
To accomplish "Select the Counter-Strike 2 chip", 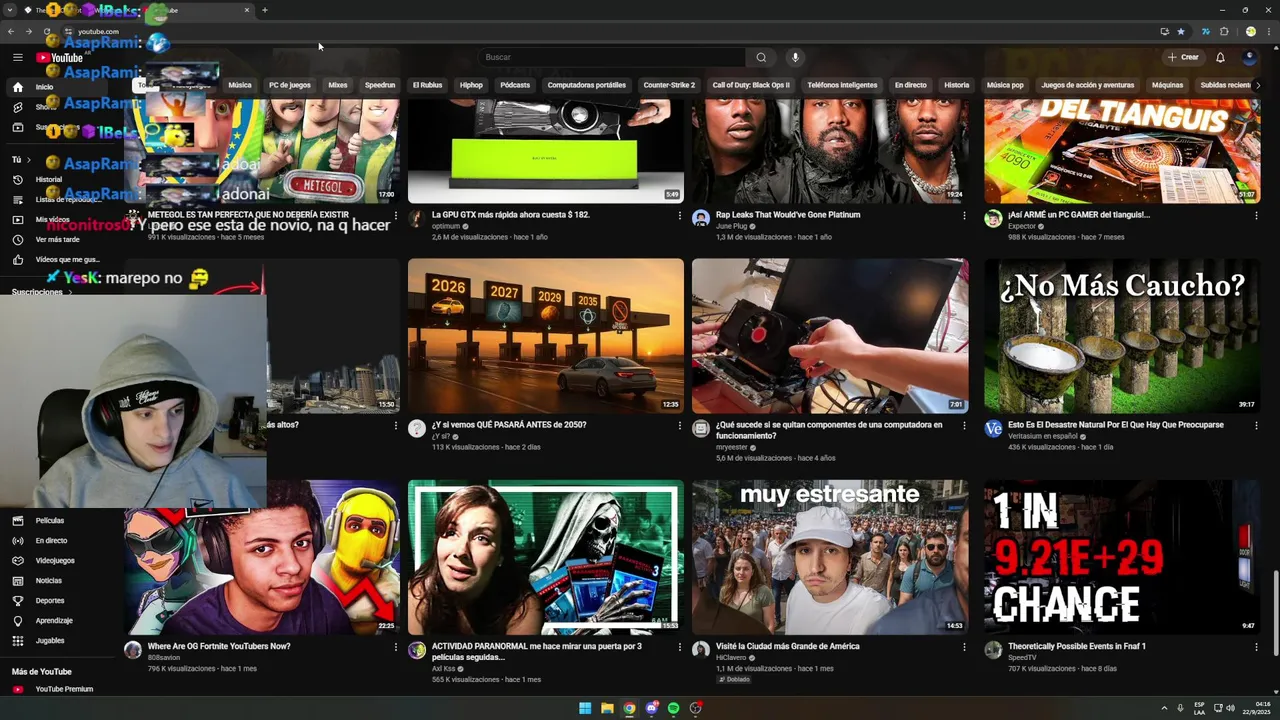I will coord(669,85).
